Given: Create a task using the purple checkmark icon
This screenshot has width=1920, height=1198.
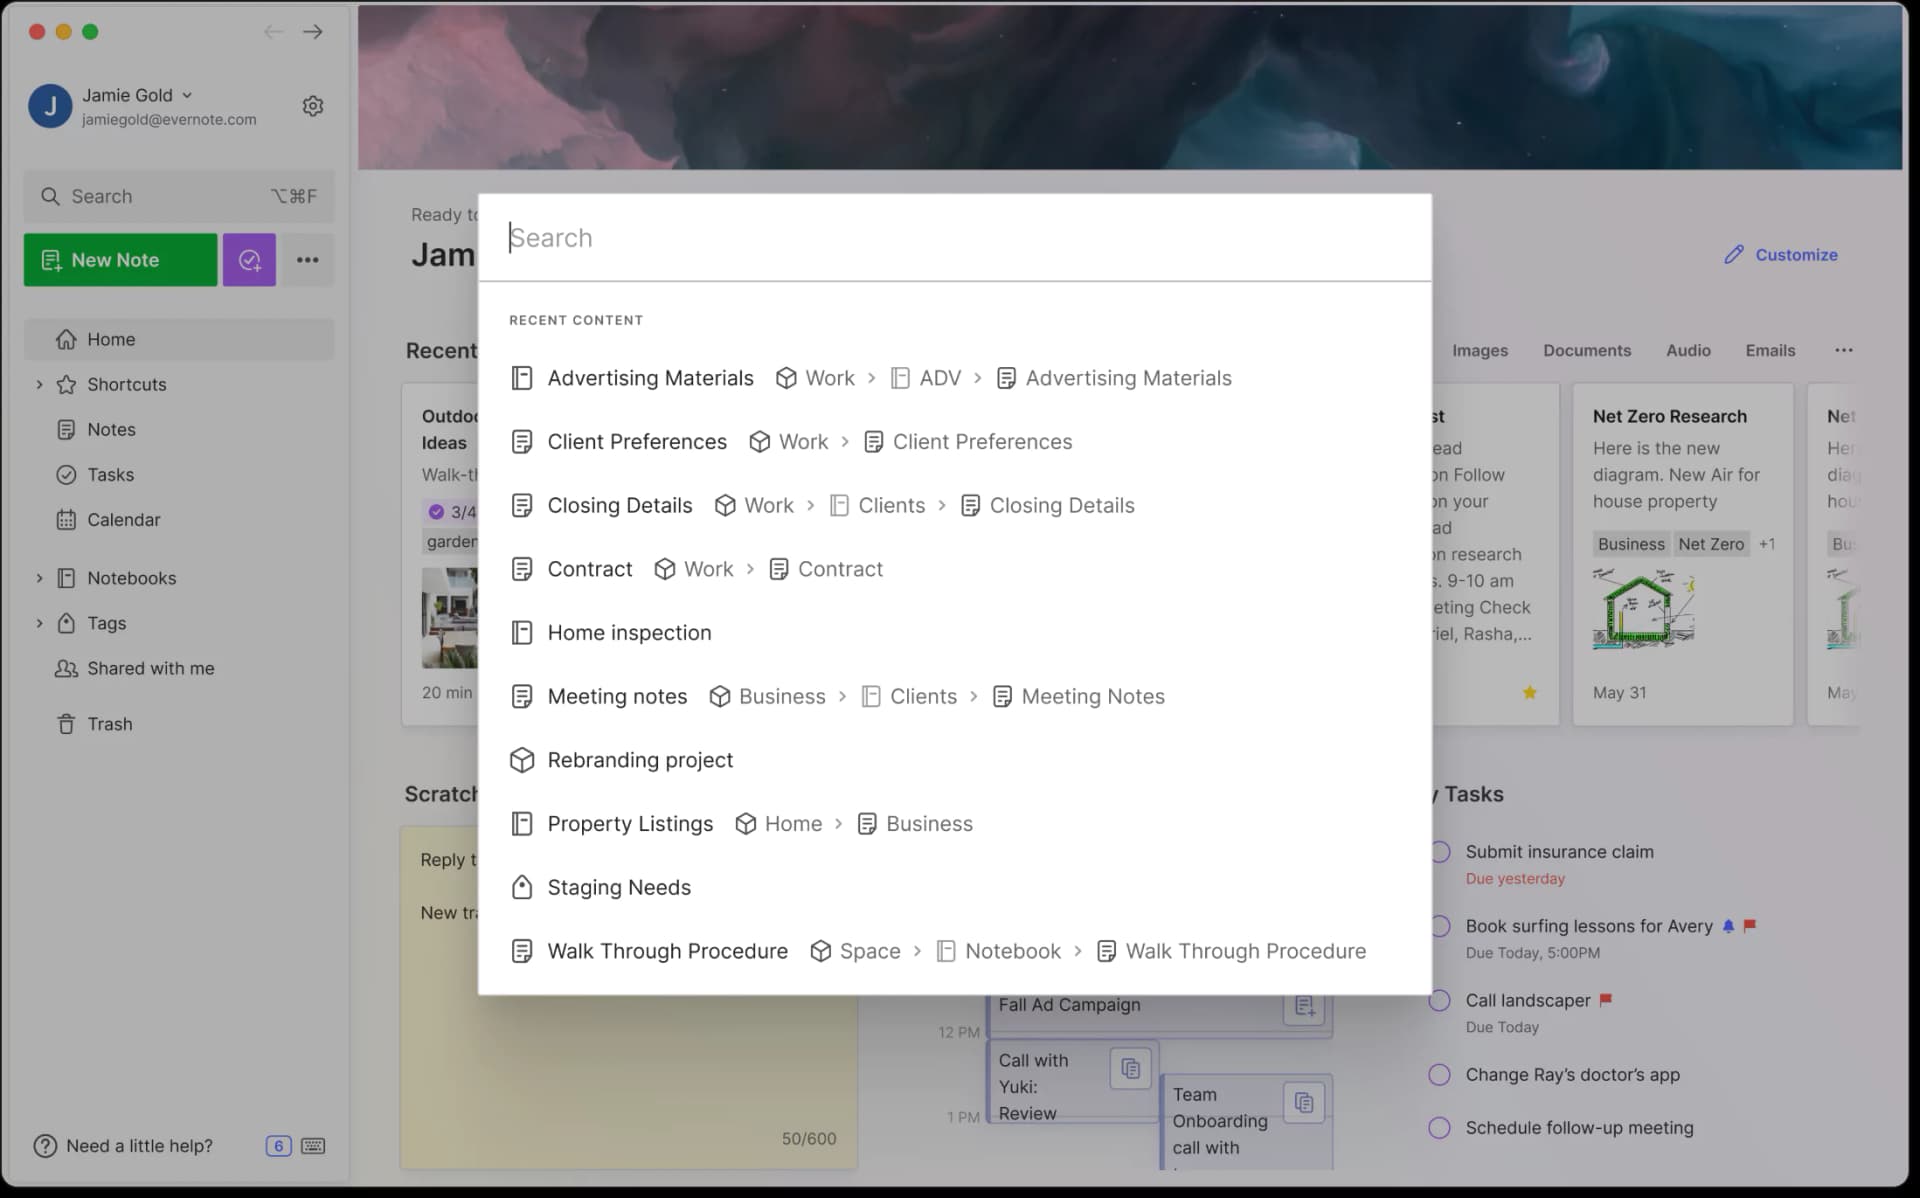Looking at the screenshot, I should pyautogui.click(x=249, y=259).
